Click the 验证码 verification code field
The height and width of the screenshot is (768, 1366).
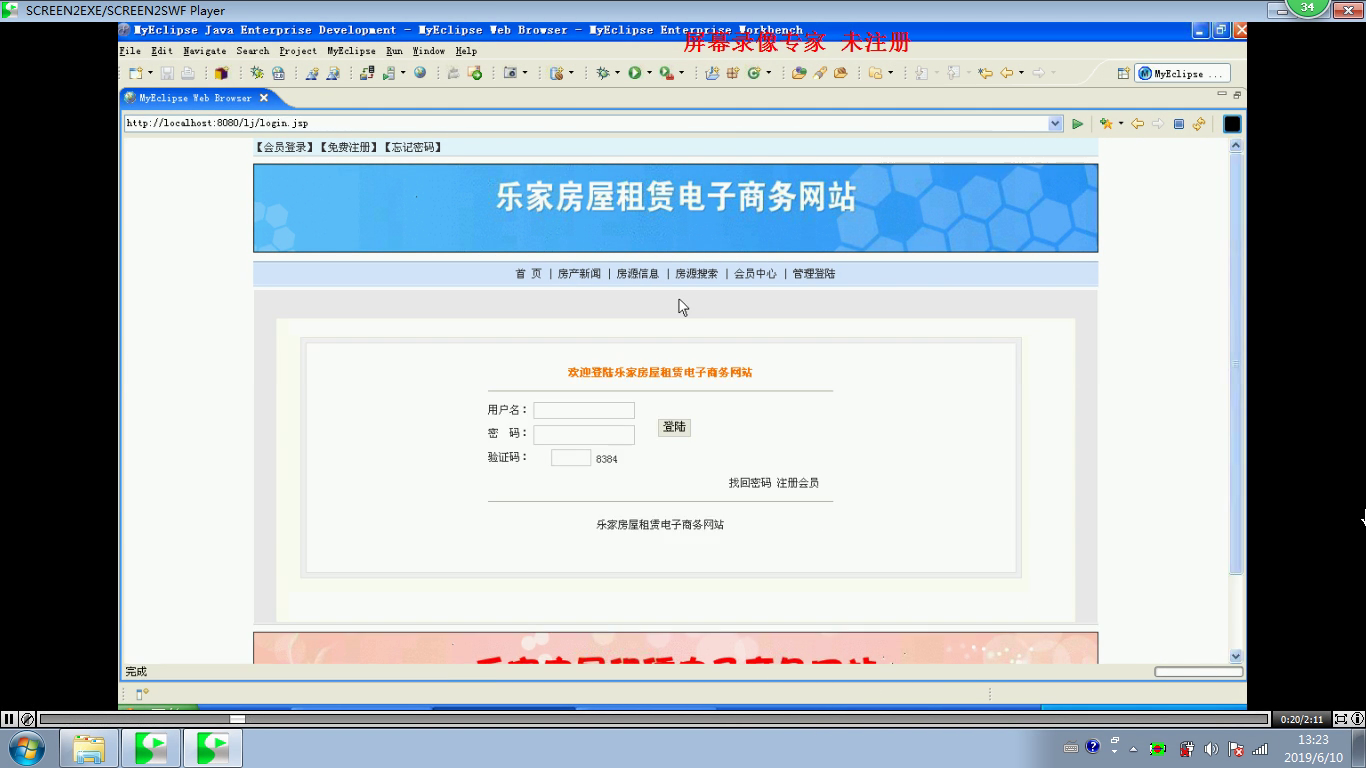pos(571,458)
